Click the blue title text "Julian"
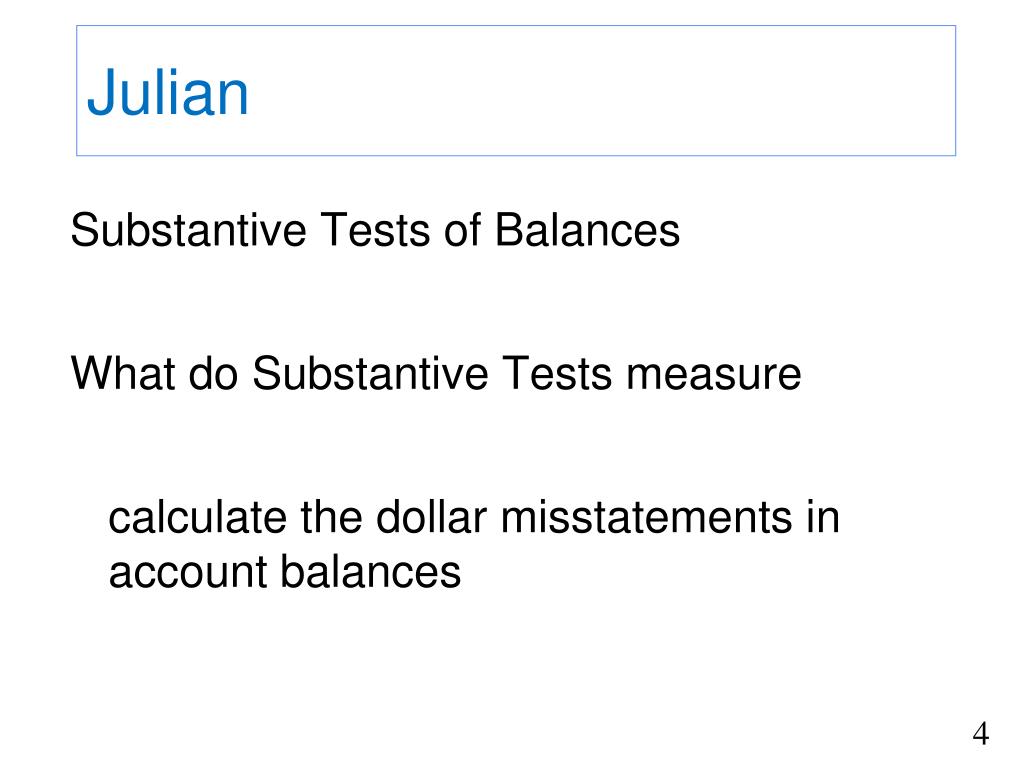The image size is (1024, 768). pyautogui.click(x=167, y=93)
